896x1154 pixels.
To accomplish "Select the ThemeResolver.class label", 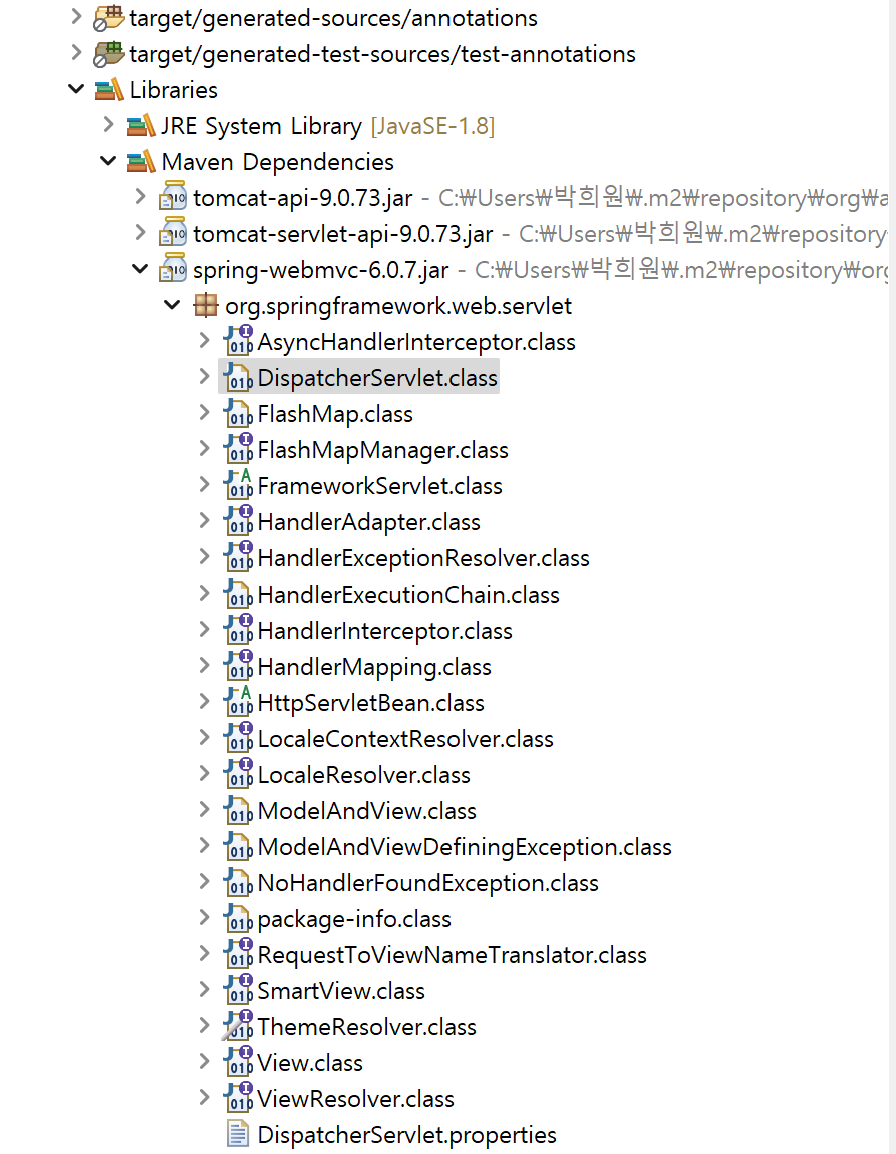I will pyautogui.click(x=367, y=1027).
